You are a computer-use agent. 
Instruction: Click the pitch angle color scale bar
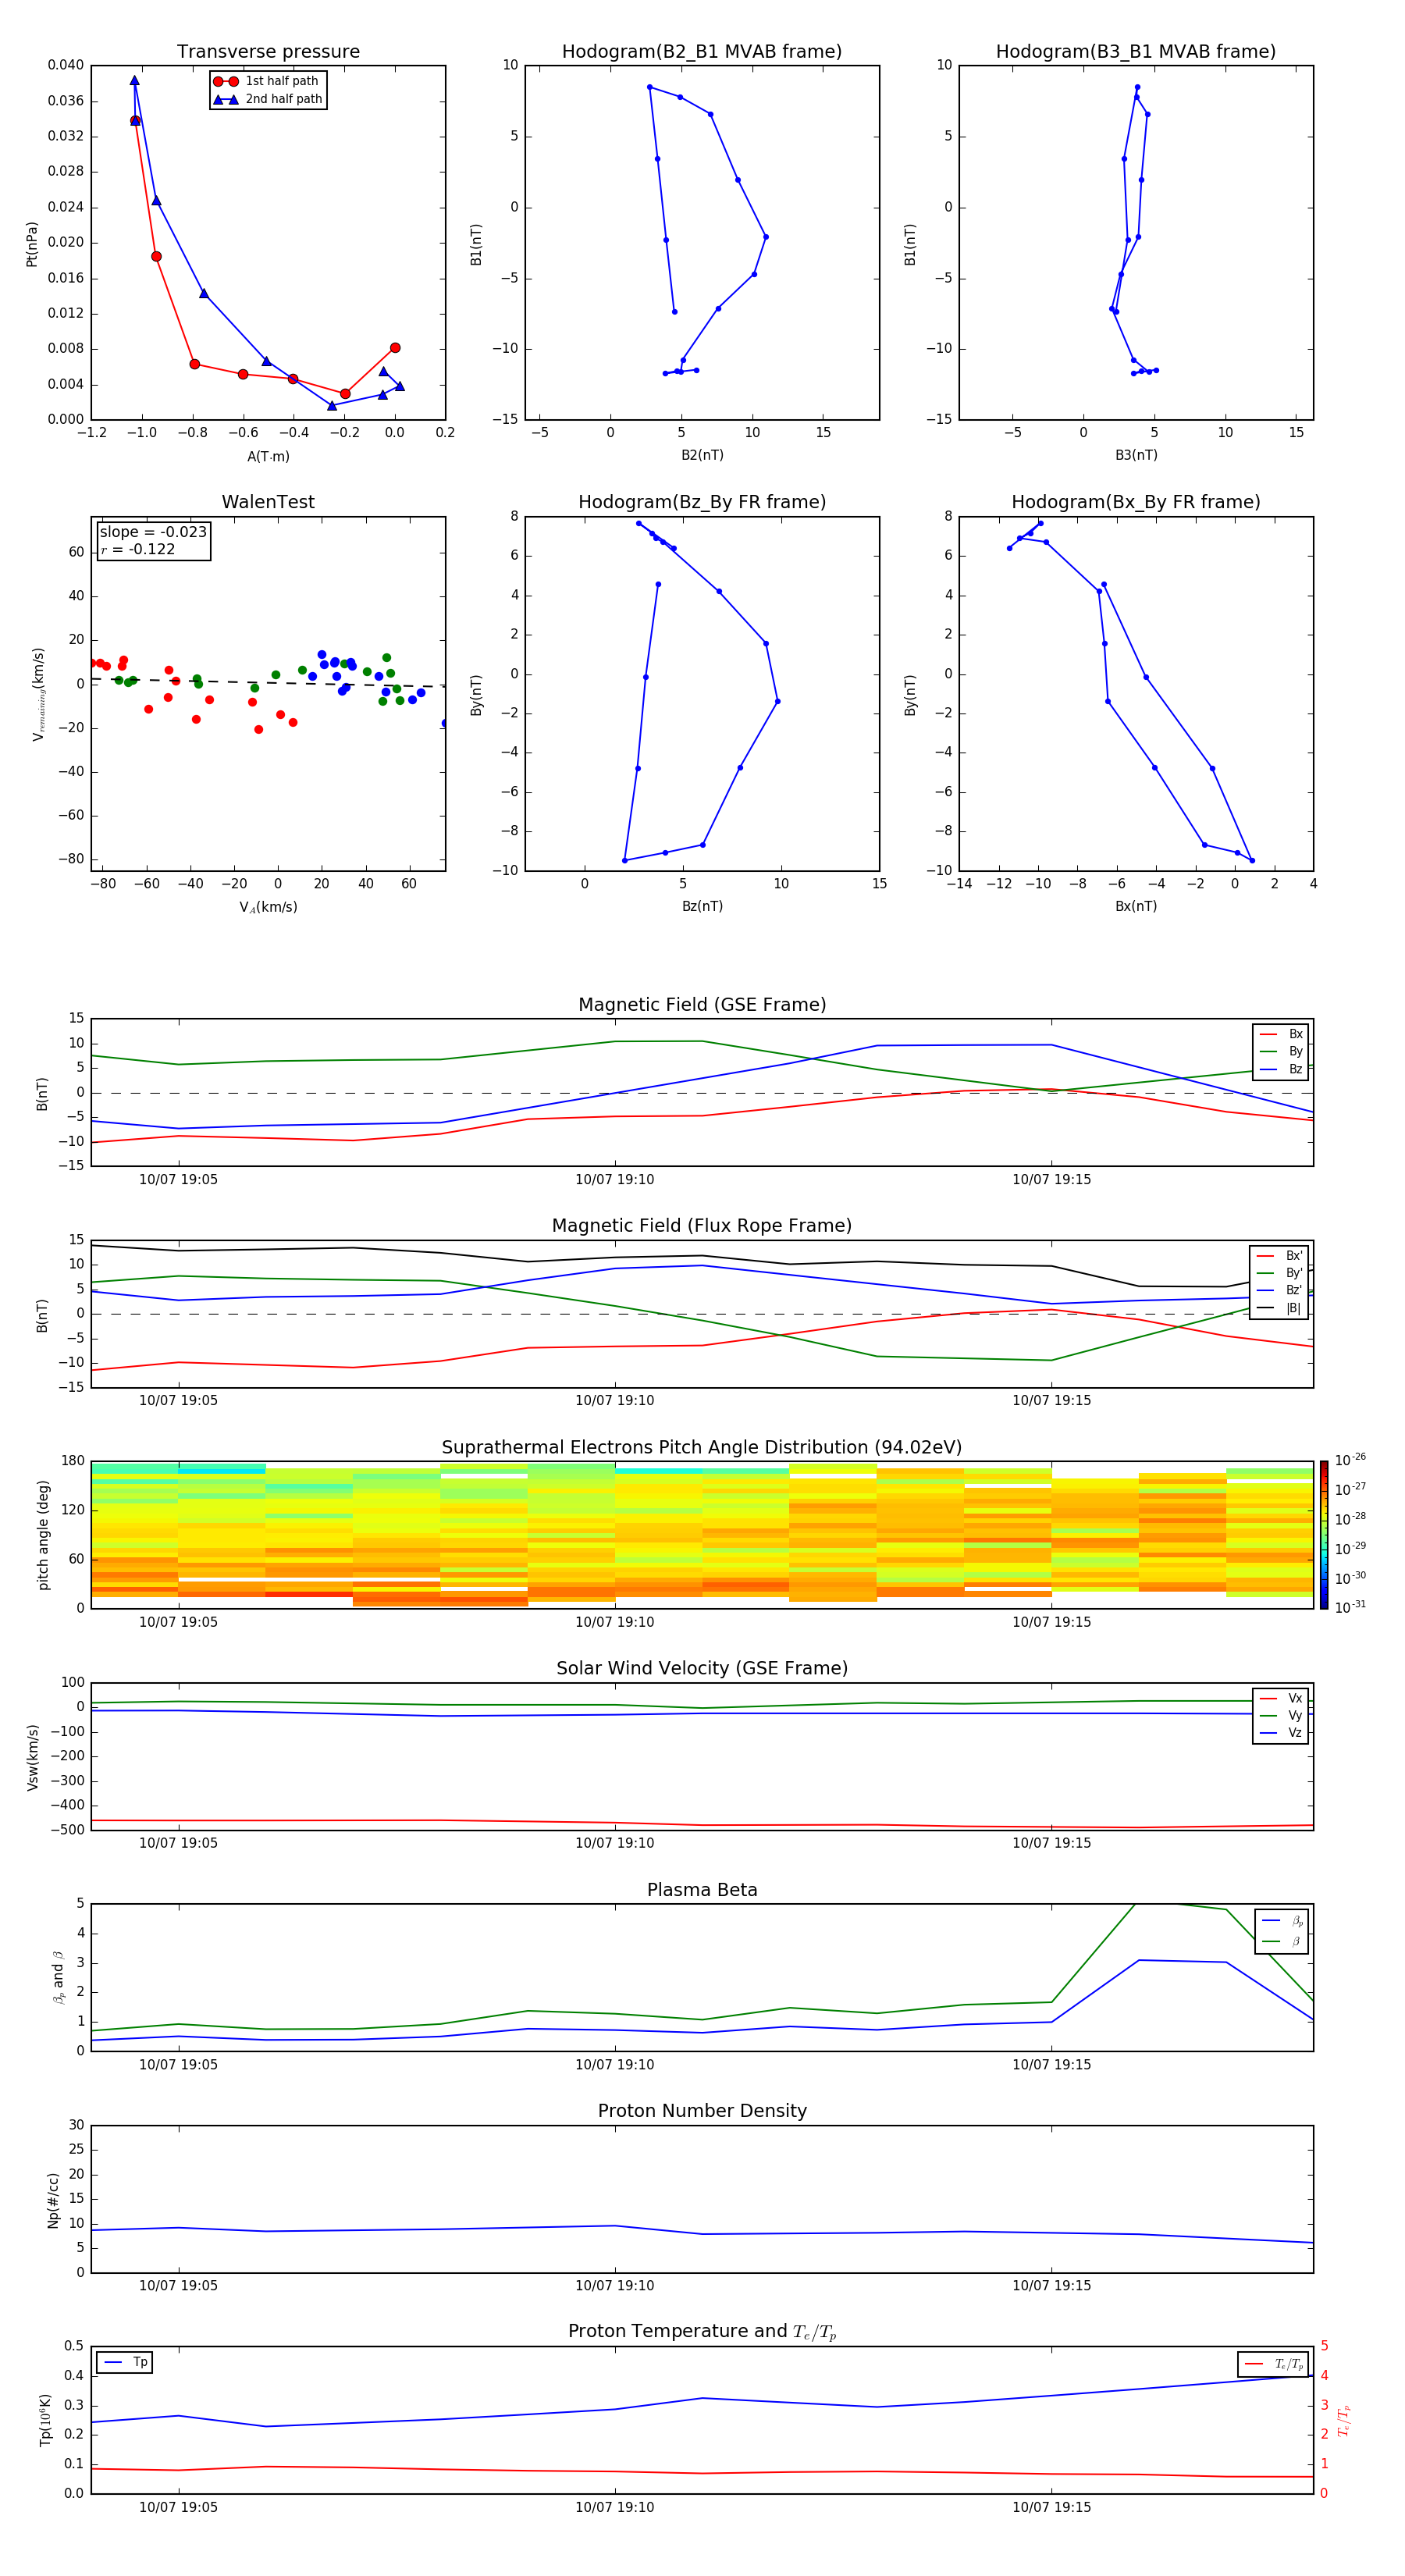point(1324,1535)
